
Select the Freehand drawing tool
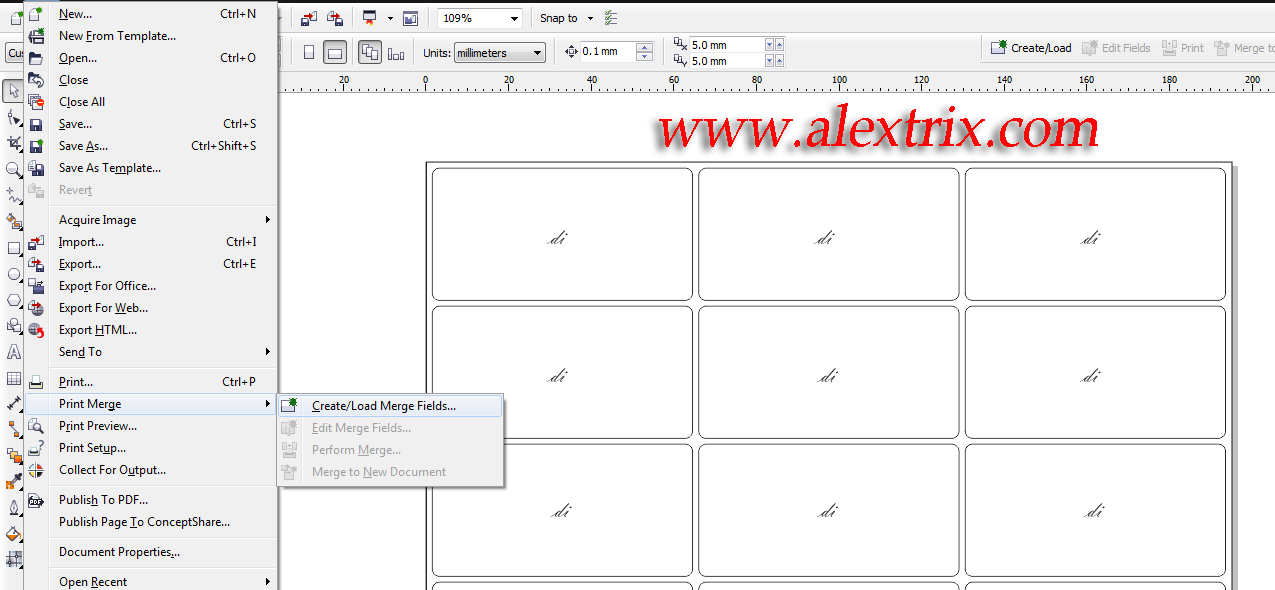13,196
